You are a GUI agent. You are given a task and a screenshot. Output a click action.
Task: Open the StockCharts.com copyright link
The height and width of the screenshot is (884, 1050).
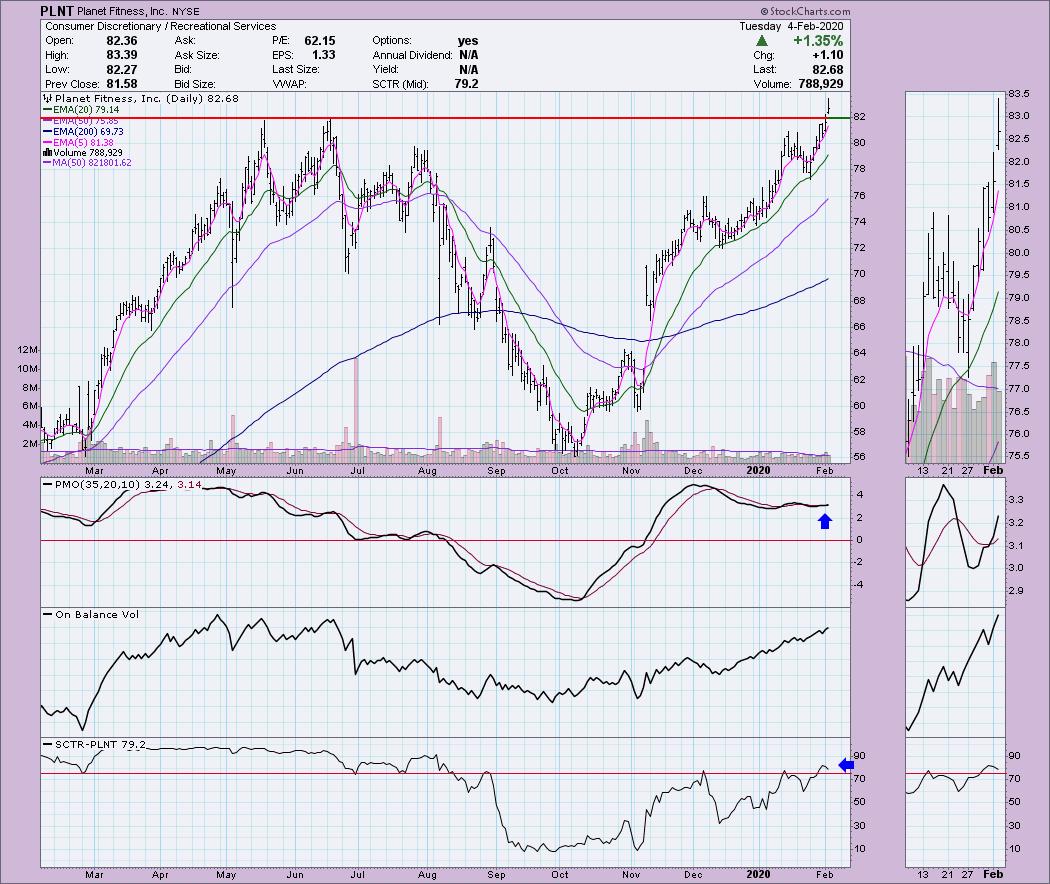pyautogui.click(x=806, y=11)
